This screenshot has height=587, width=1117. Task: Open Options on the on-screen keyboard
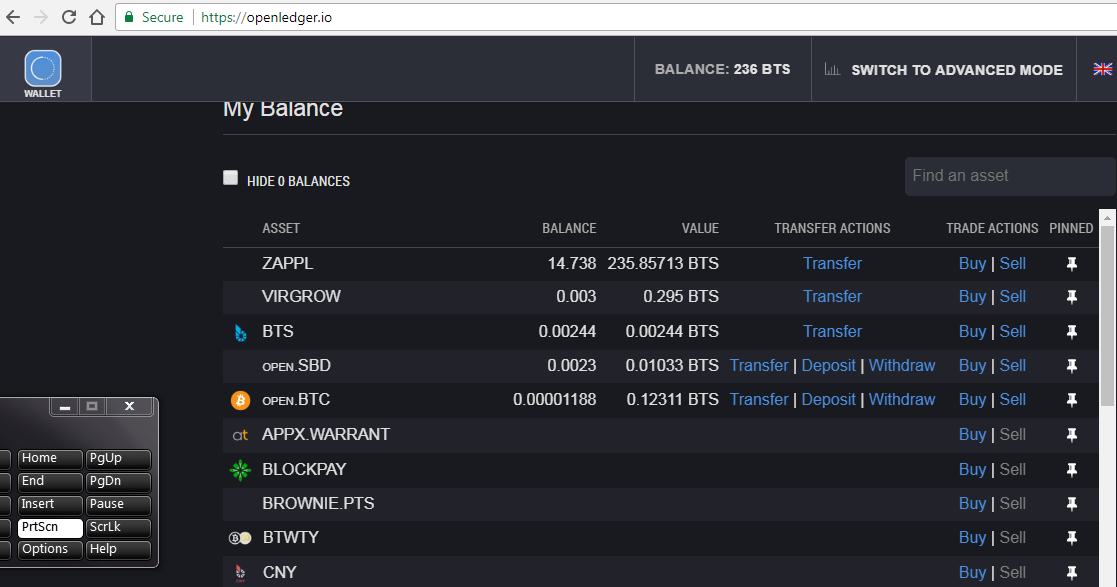point(50,550)
